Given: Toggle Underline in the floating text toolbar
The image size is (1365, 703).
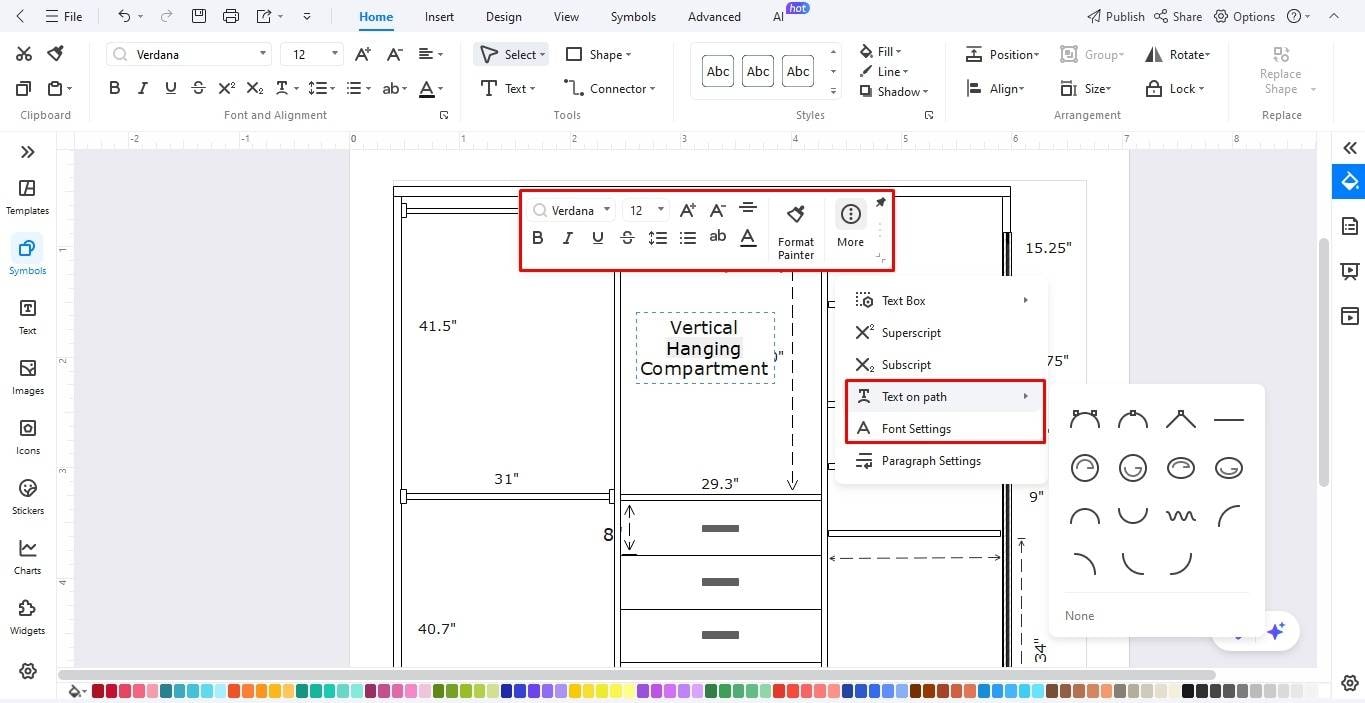Looking at the screenshot, I should coord(598,237).
